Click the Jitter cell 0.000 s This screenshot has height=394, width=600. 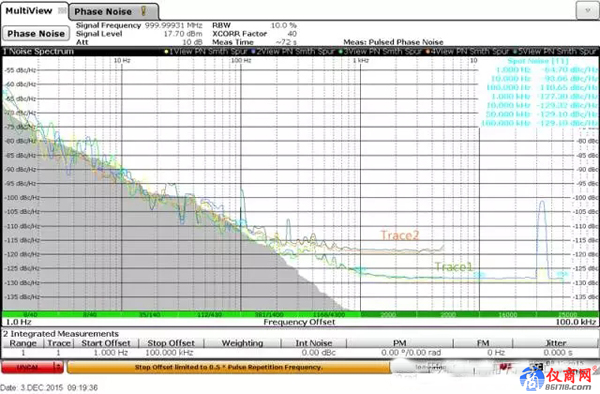[558, 352]
